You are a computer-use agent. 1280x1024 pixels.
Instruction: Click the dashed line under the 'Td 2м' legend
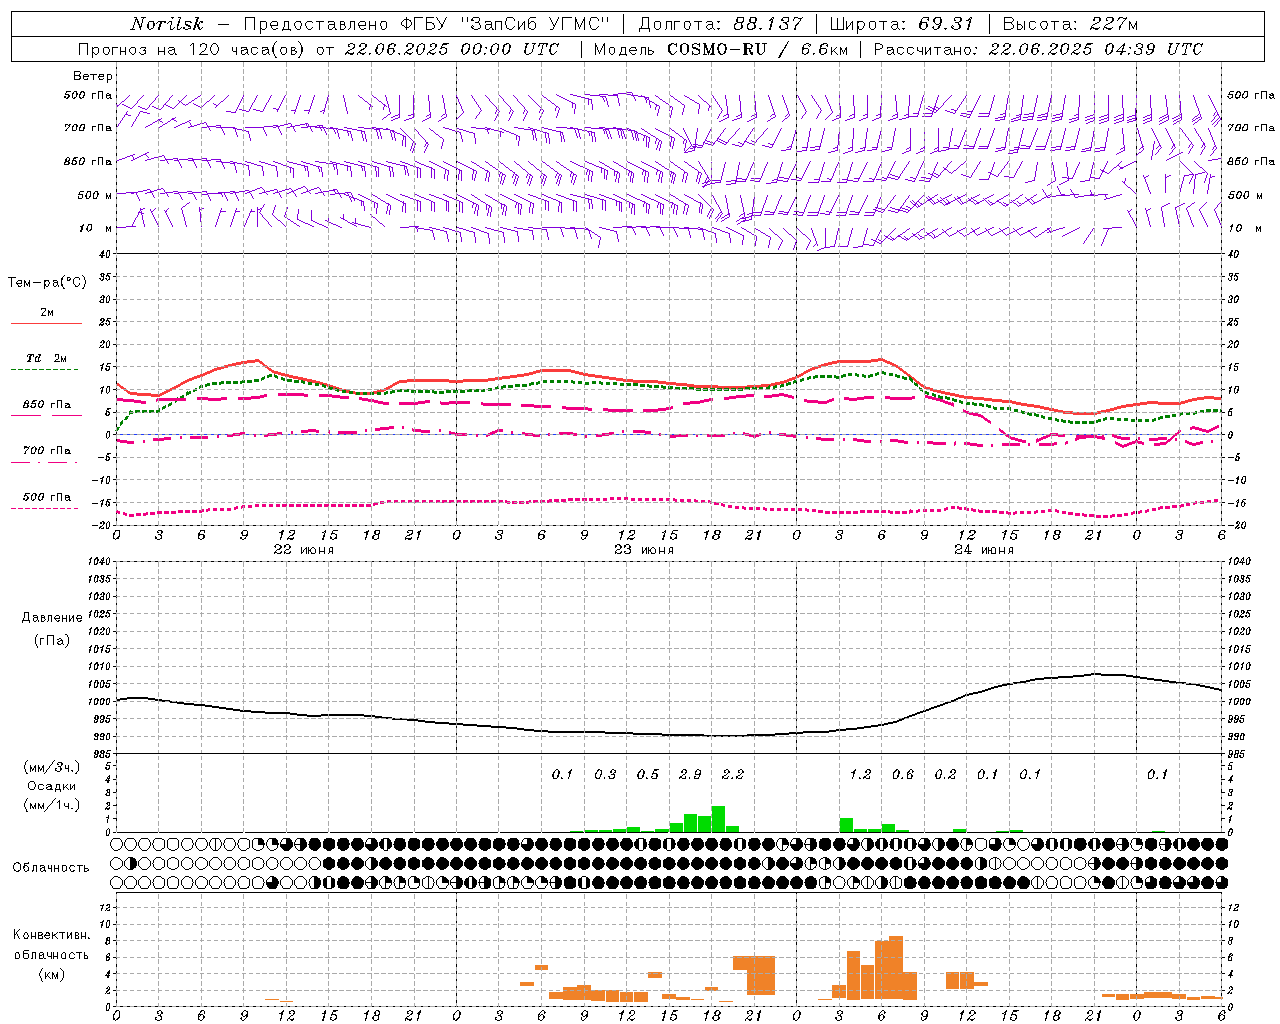coord(45,369)
